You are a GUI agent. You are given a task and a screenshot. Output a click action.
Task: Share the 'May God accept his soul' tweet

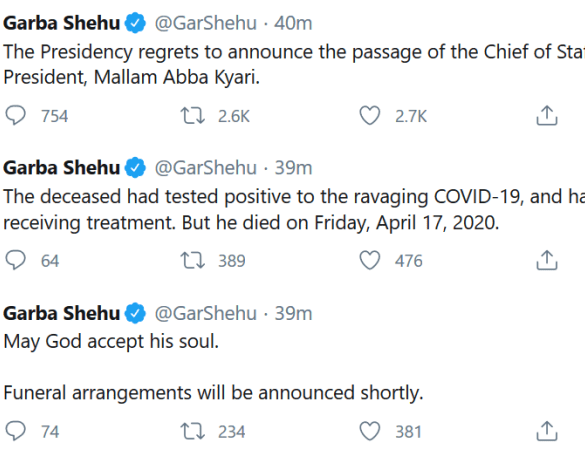[547, 431]
